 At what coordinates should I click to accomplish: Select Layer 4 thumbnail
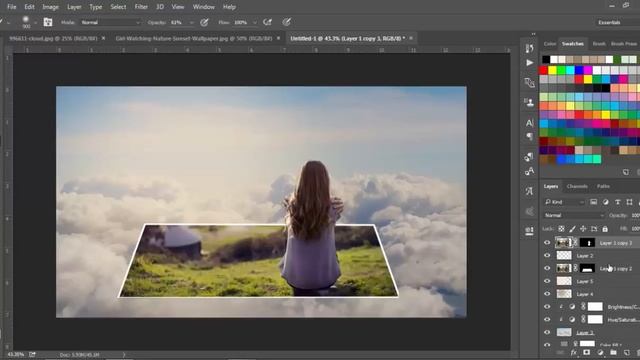(x=564, y=294)
